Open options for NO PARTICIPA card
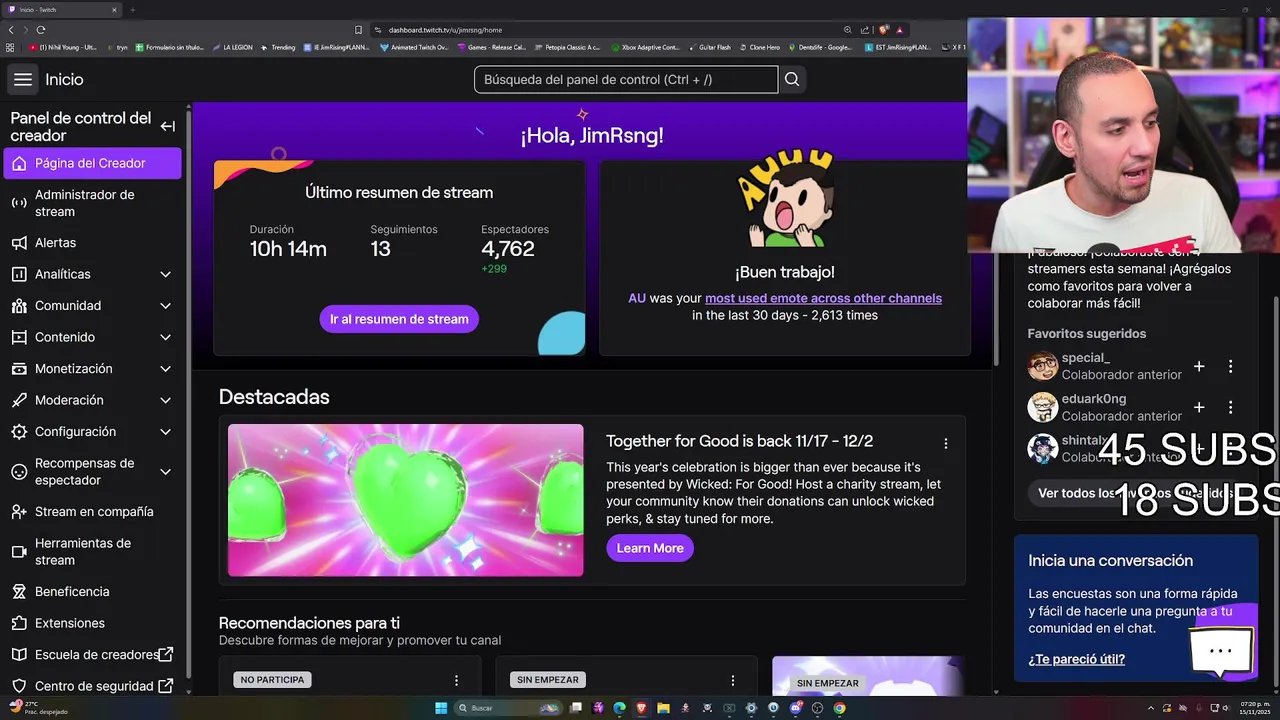 tap(456, 680)
